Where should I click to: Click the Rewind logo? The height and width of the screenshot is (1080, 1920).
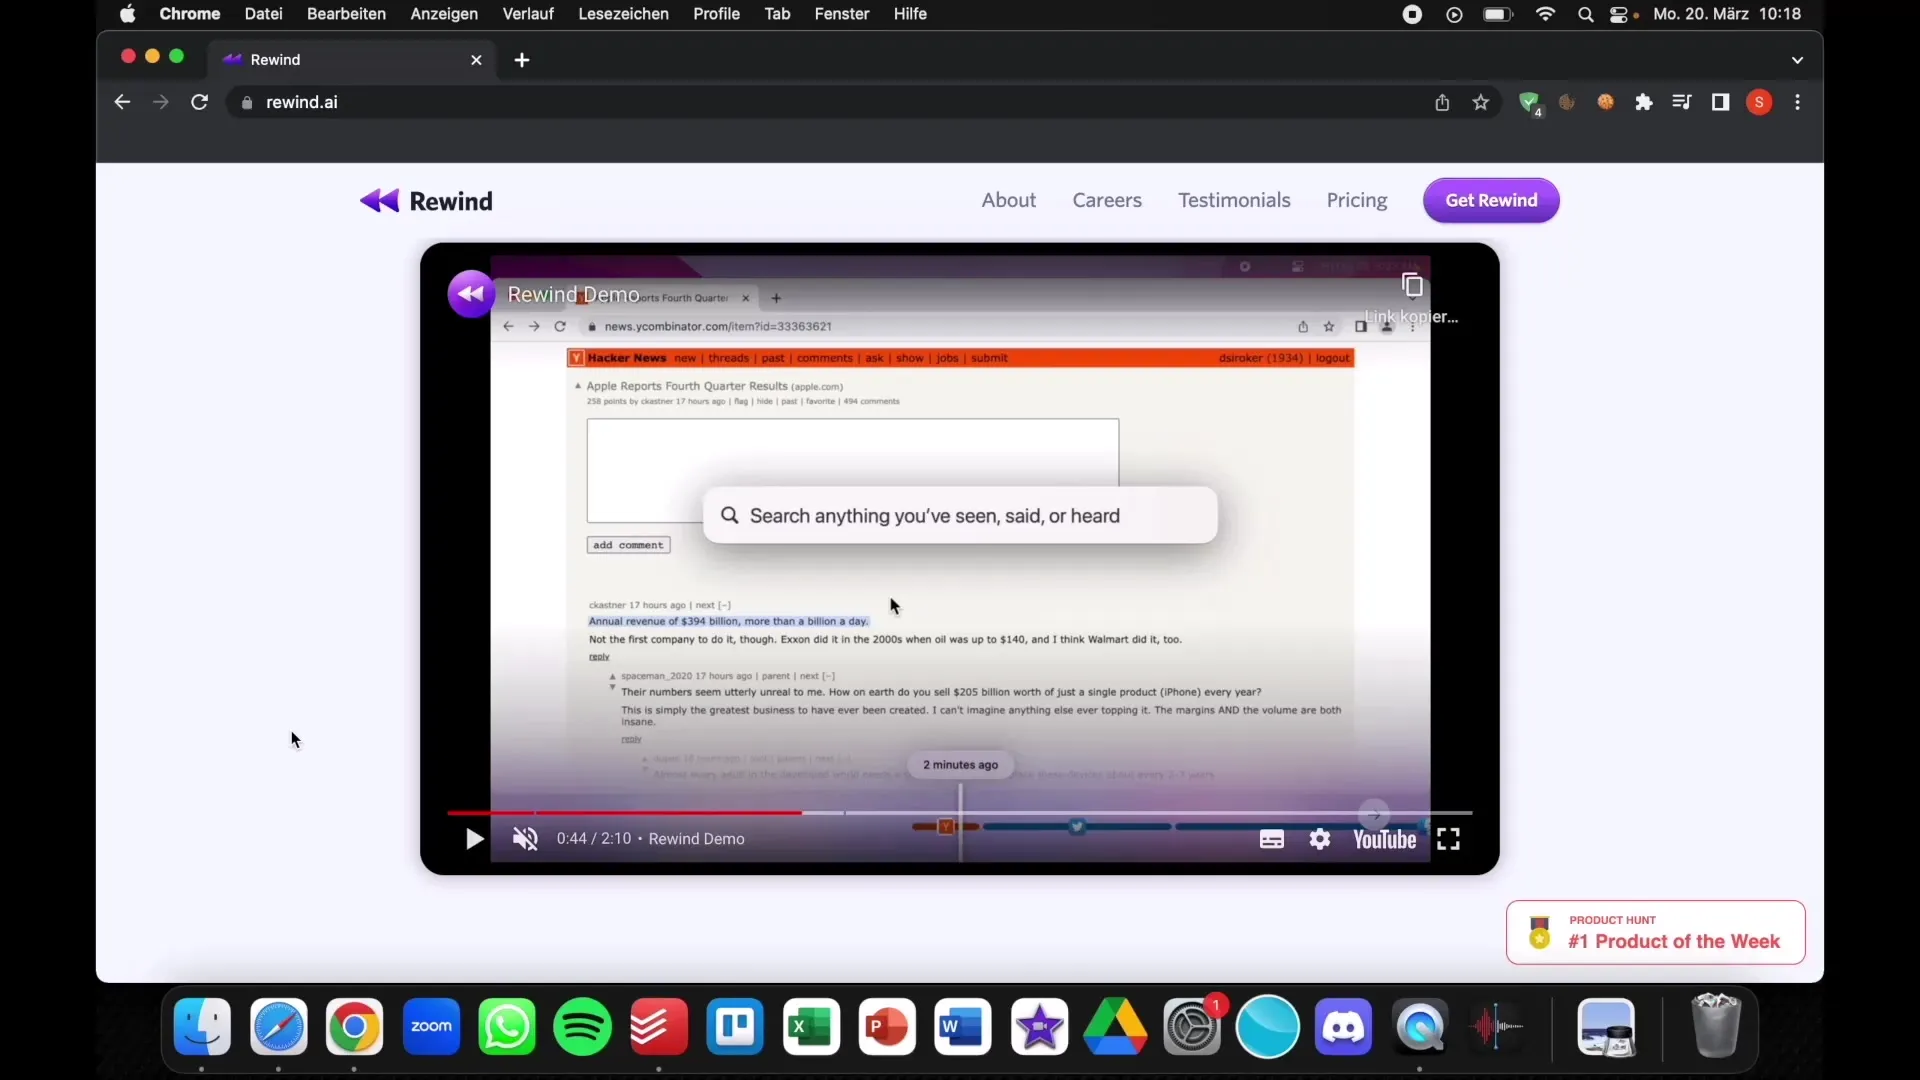pyautogui.click(x=426, y=201)
